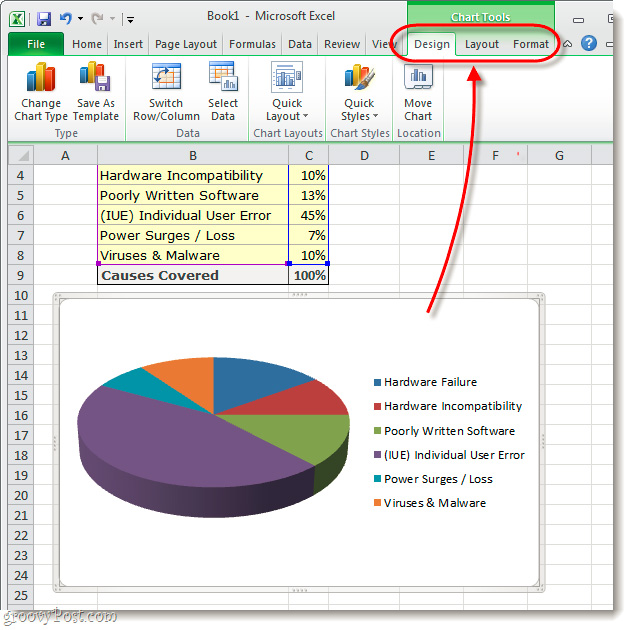Select row 9 header
The height and width of the screenshot is (630, 633).
pos(21,276)
